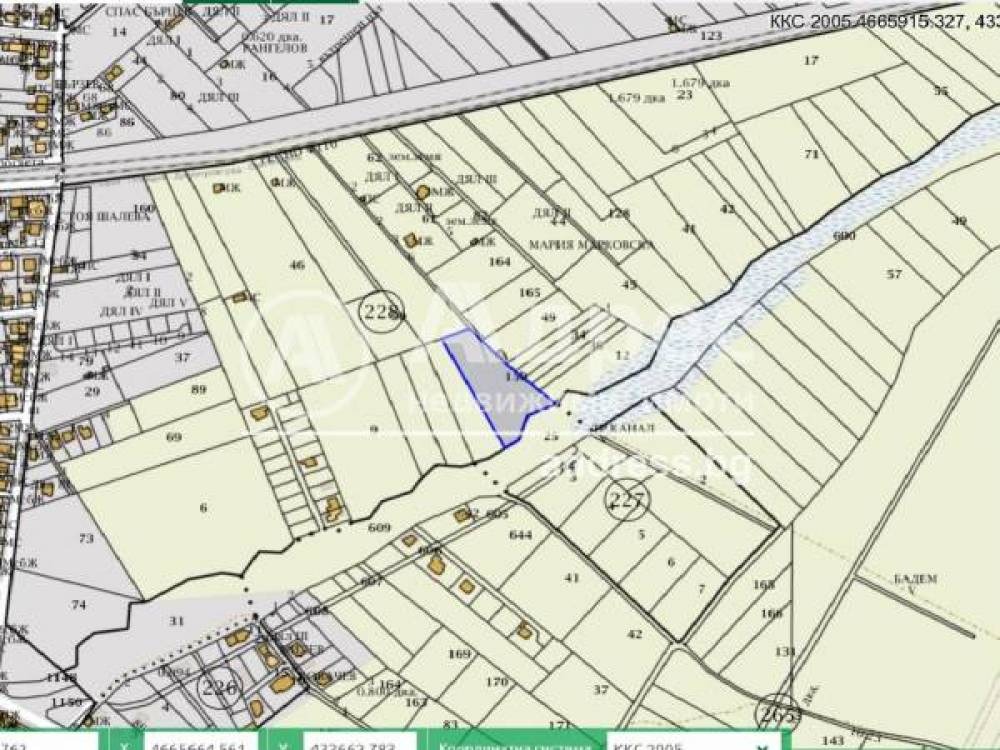Select parcel 46 on the map
The image size is (1000, 750).
(296, 265)
